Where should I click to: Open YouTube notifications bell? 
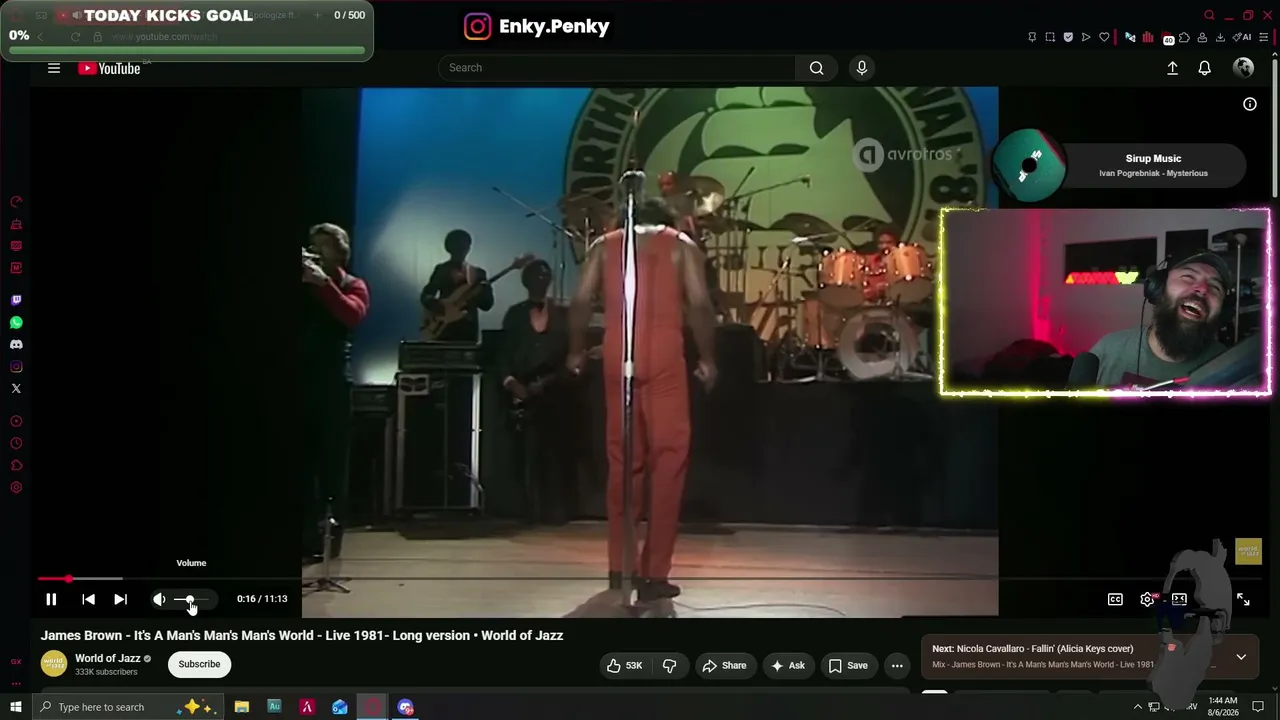pos(1205,68)
